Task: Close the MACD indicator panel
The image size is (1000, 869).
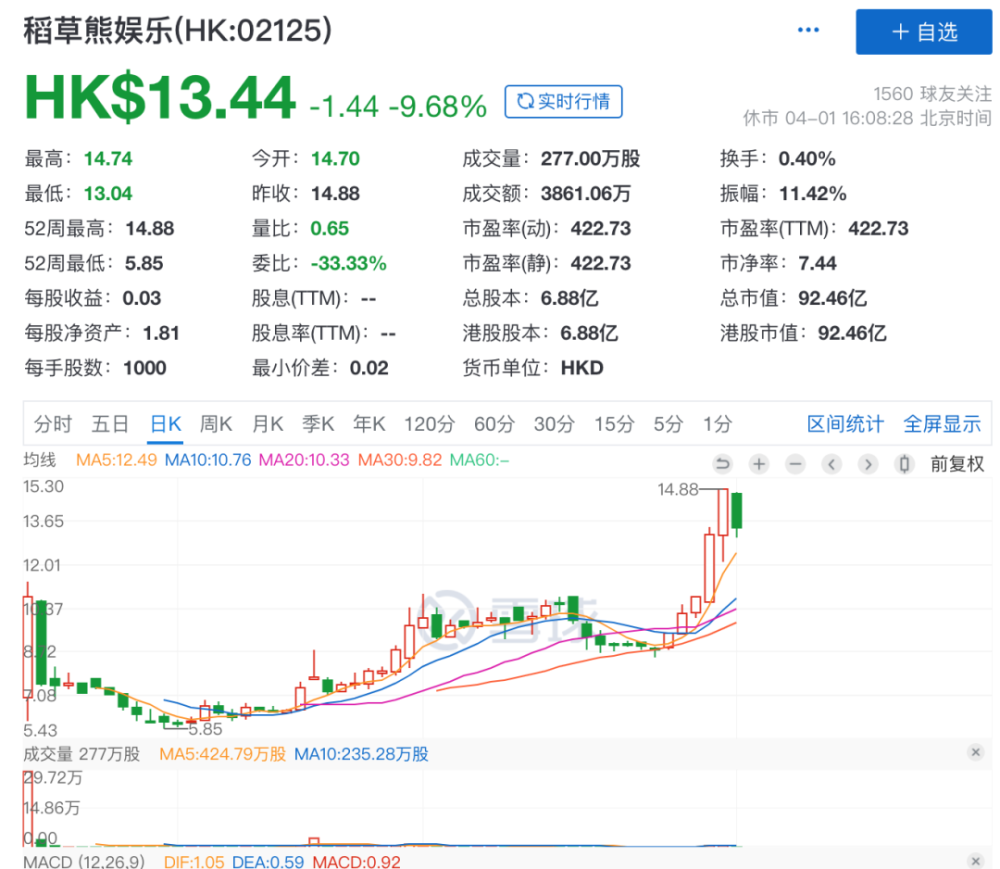Action: point(975,861)
